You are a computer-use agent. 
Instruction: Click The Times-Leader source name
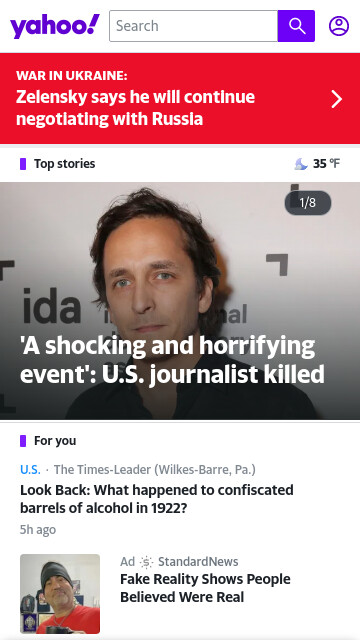pos(155,469)
